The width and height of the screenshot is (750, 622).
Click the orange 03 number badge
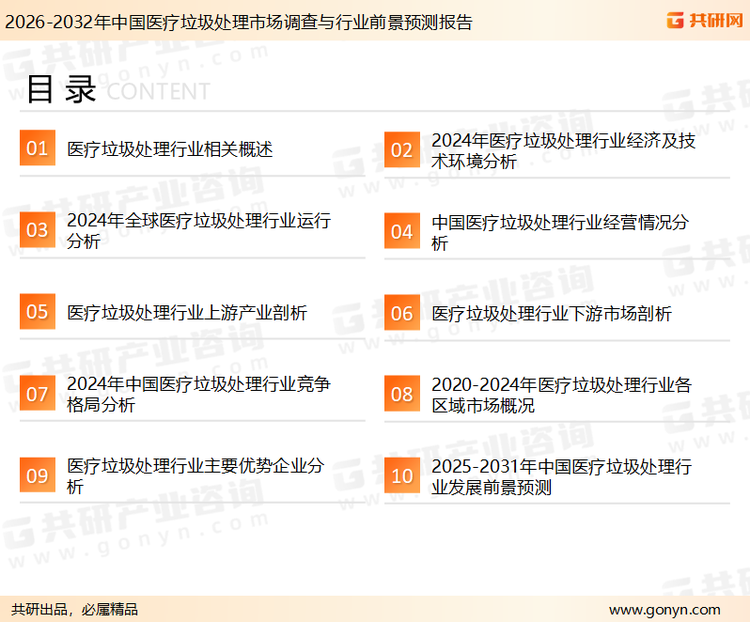coord(37,230)
